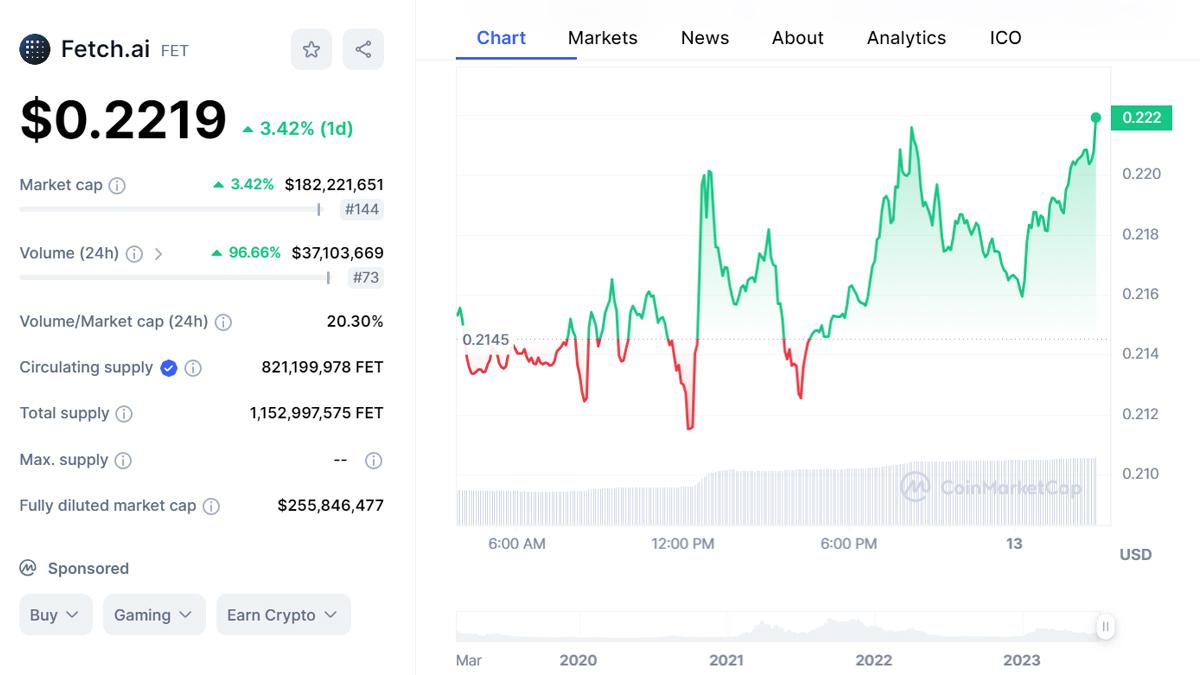This screenshot has width=1200, height=675.
Task: Click the 2022 label on range timeline
Action: coord(874,660)
